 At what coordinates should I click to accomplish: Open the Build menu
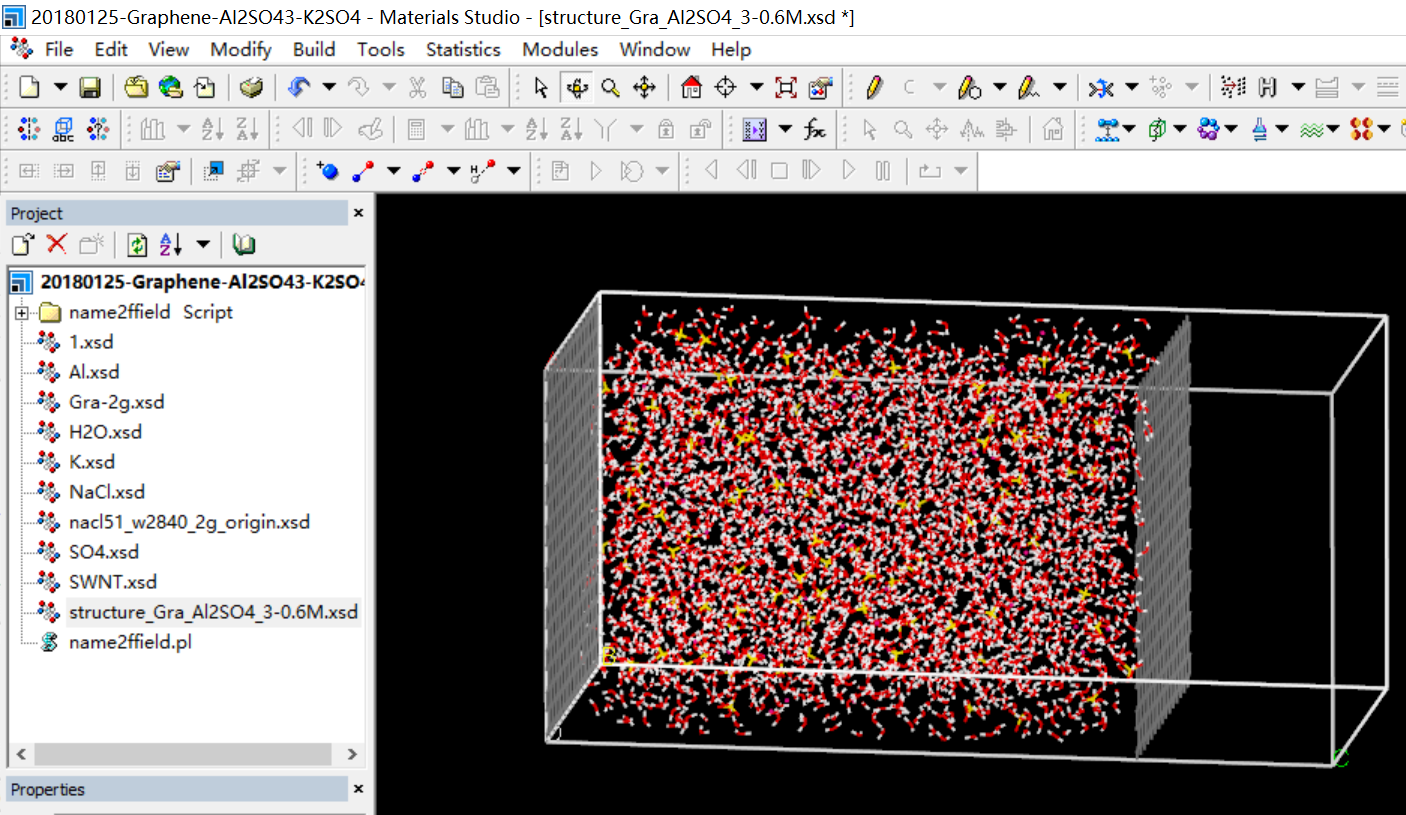tap(314, 49)
